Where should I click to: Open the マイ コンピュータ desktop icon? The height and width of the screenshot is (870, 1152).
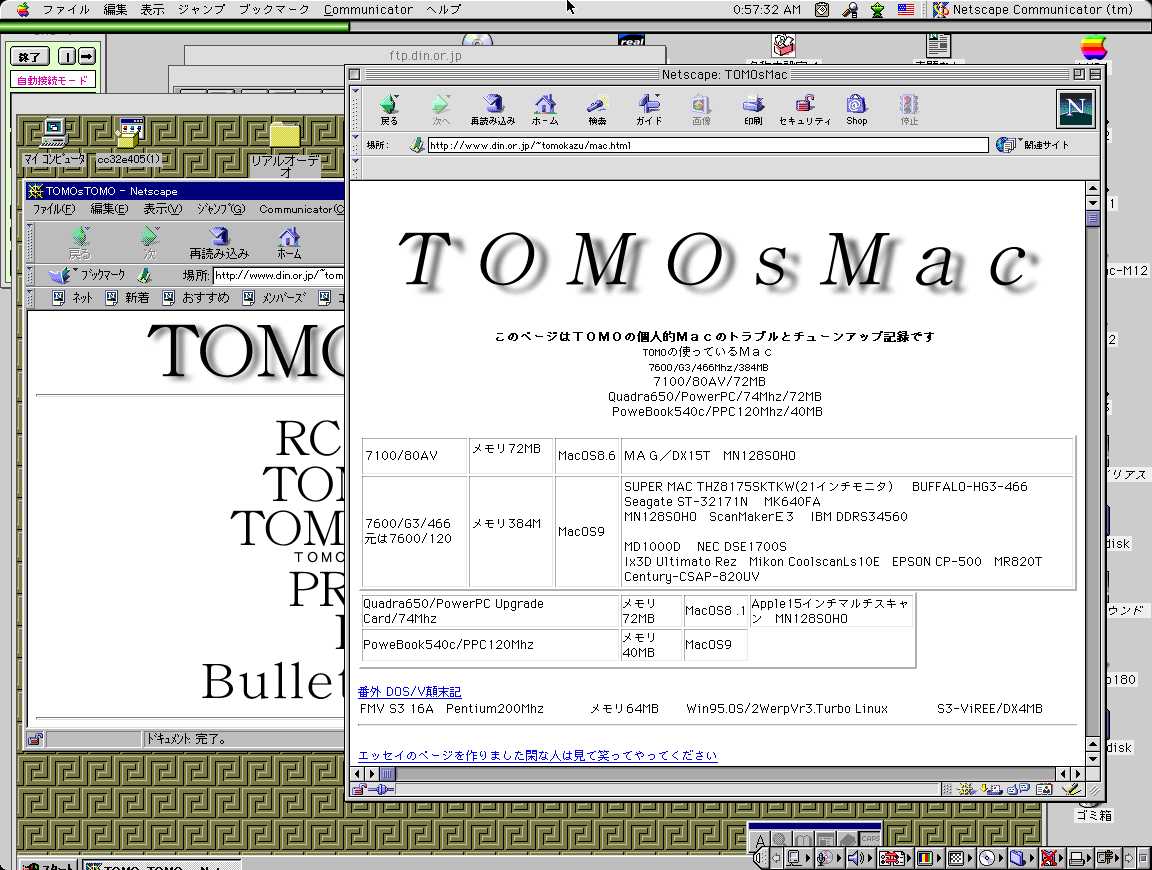click(54, 142)
